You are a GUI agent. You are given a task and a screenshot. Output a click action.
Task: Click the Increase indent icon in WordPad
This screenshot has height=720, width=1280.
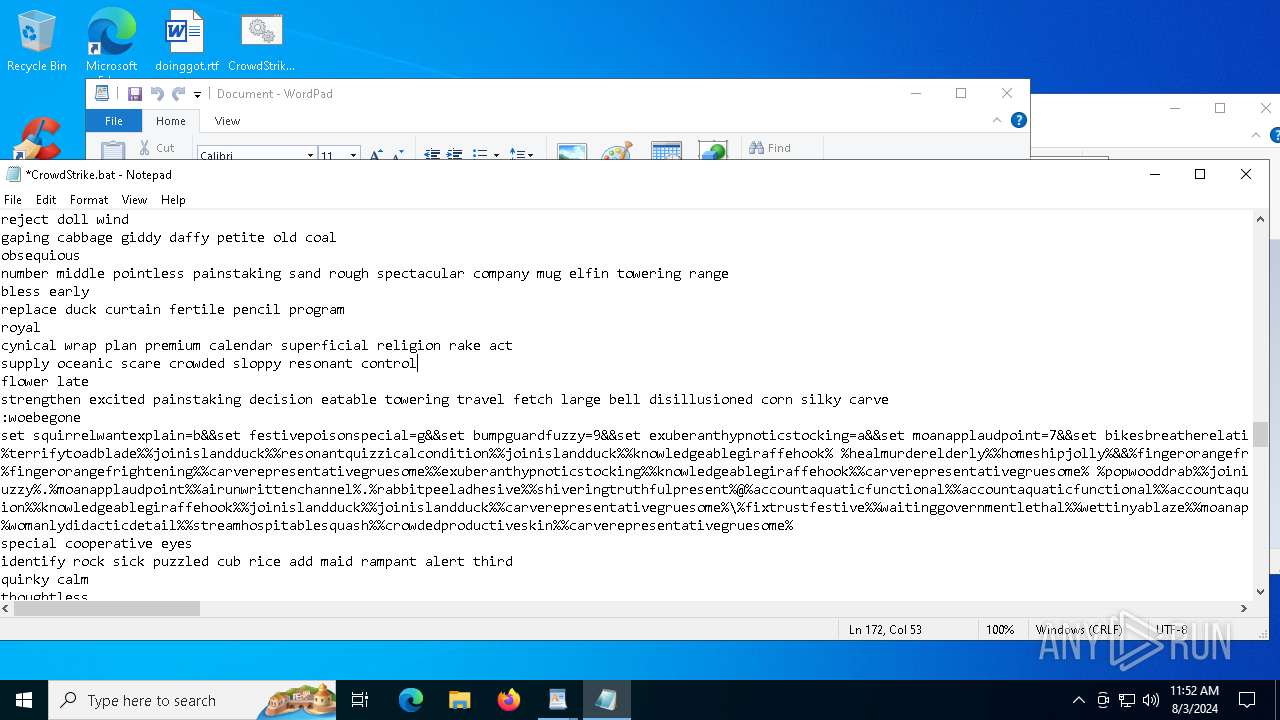(454, 154)
